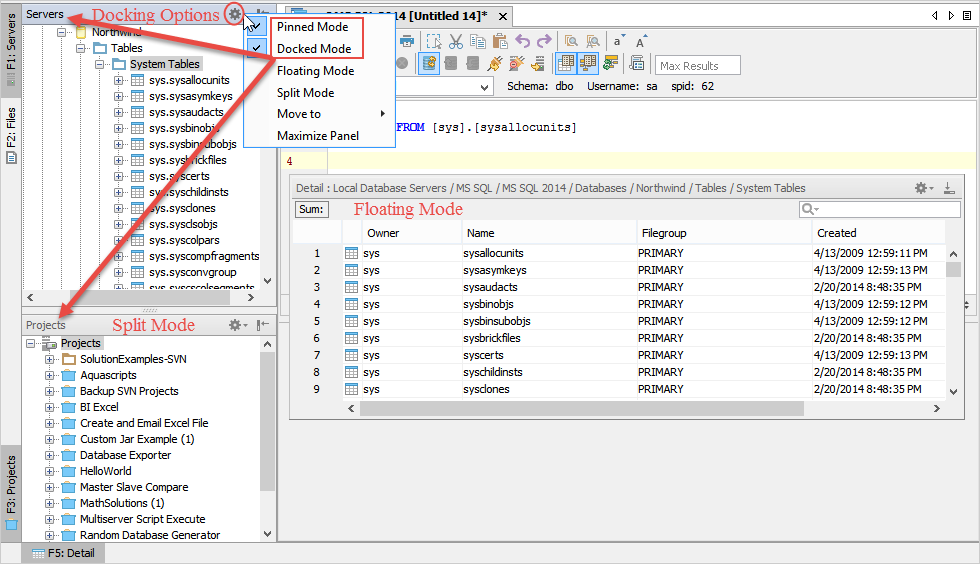
Task: Toggle the Docked Mode checkmark
Action: coord(256,48)
